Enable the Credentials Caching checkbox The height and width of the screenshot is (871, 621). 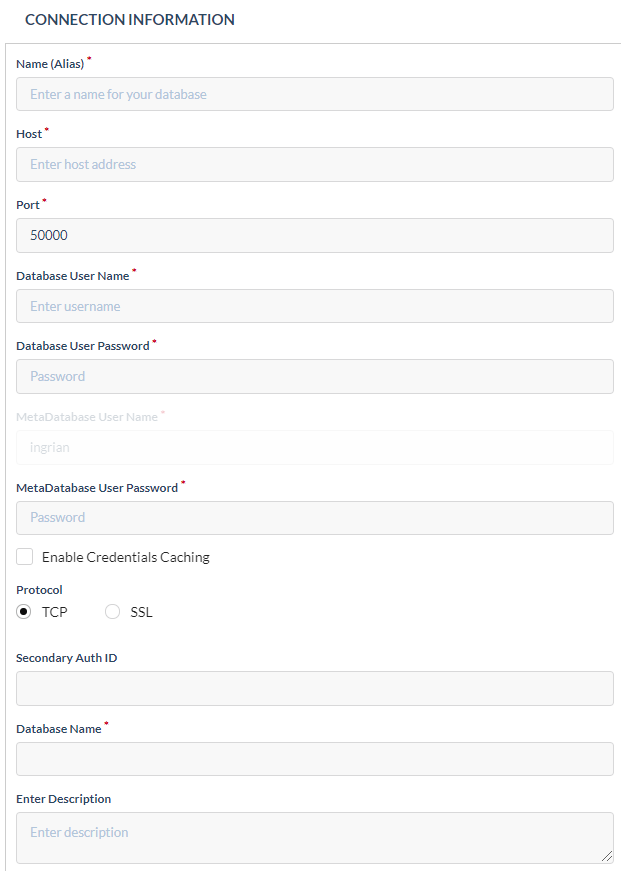tap(24, 556)
